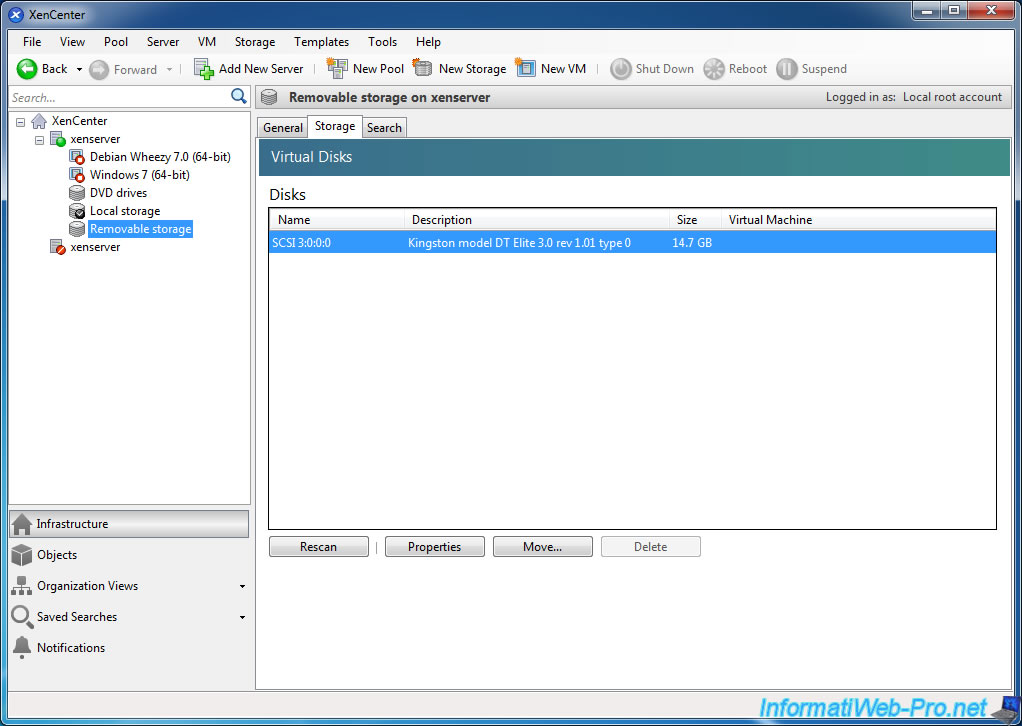Image resolution: width=1022 pixels, height=726 pixels.
Task: Select Windows 7 (64-bit) VM in tree
Action: [x=139, y=175]
